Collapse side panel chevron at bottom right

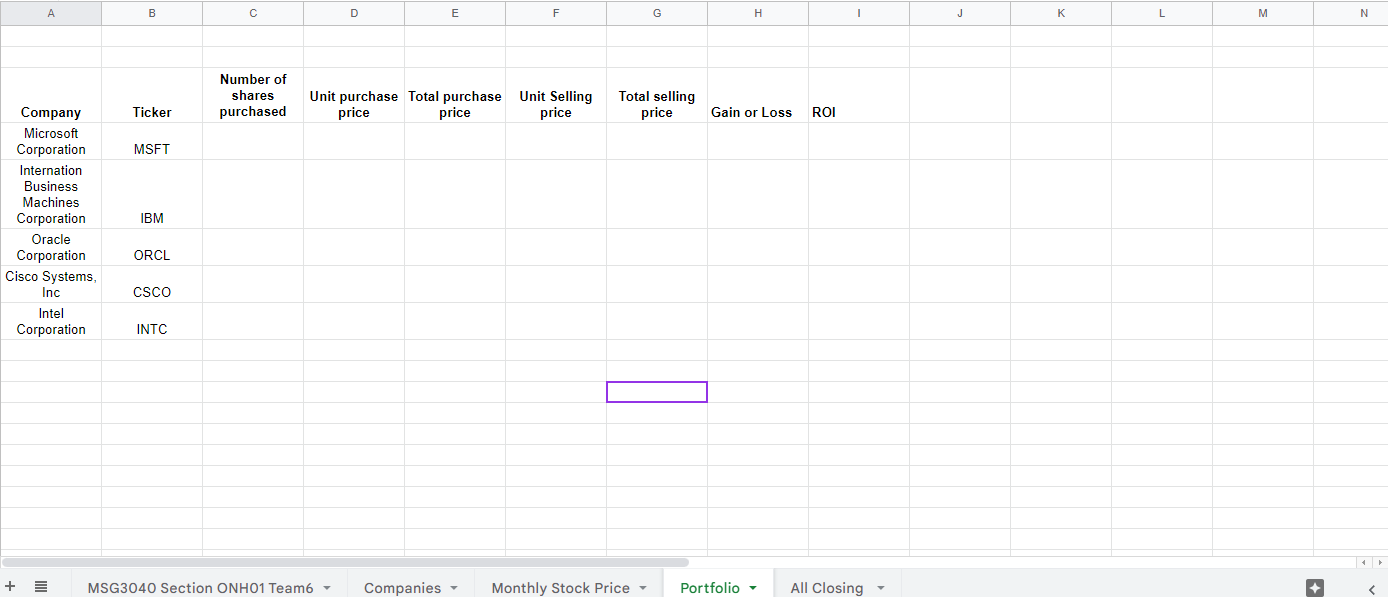coord(1372,589)
